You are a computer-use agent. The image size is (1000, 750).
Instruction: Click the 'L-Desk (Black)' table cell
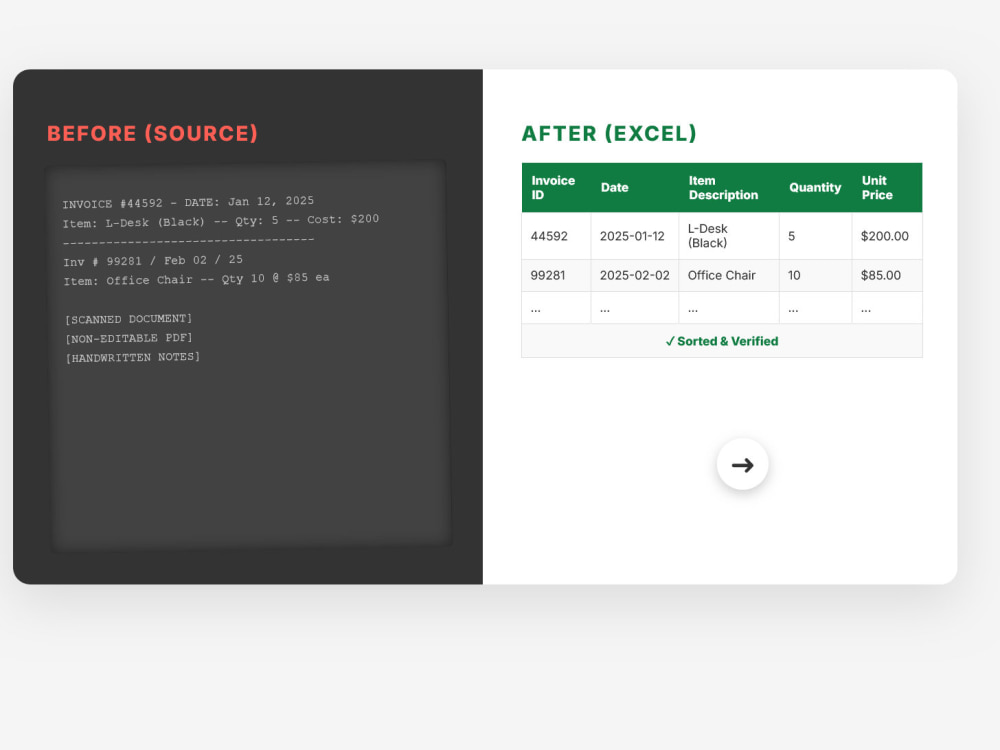pyautogui.click(x=729, y=236)
